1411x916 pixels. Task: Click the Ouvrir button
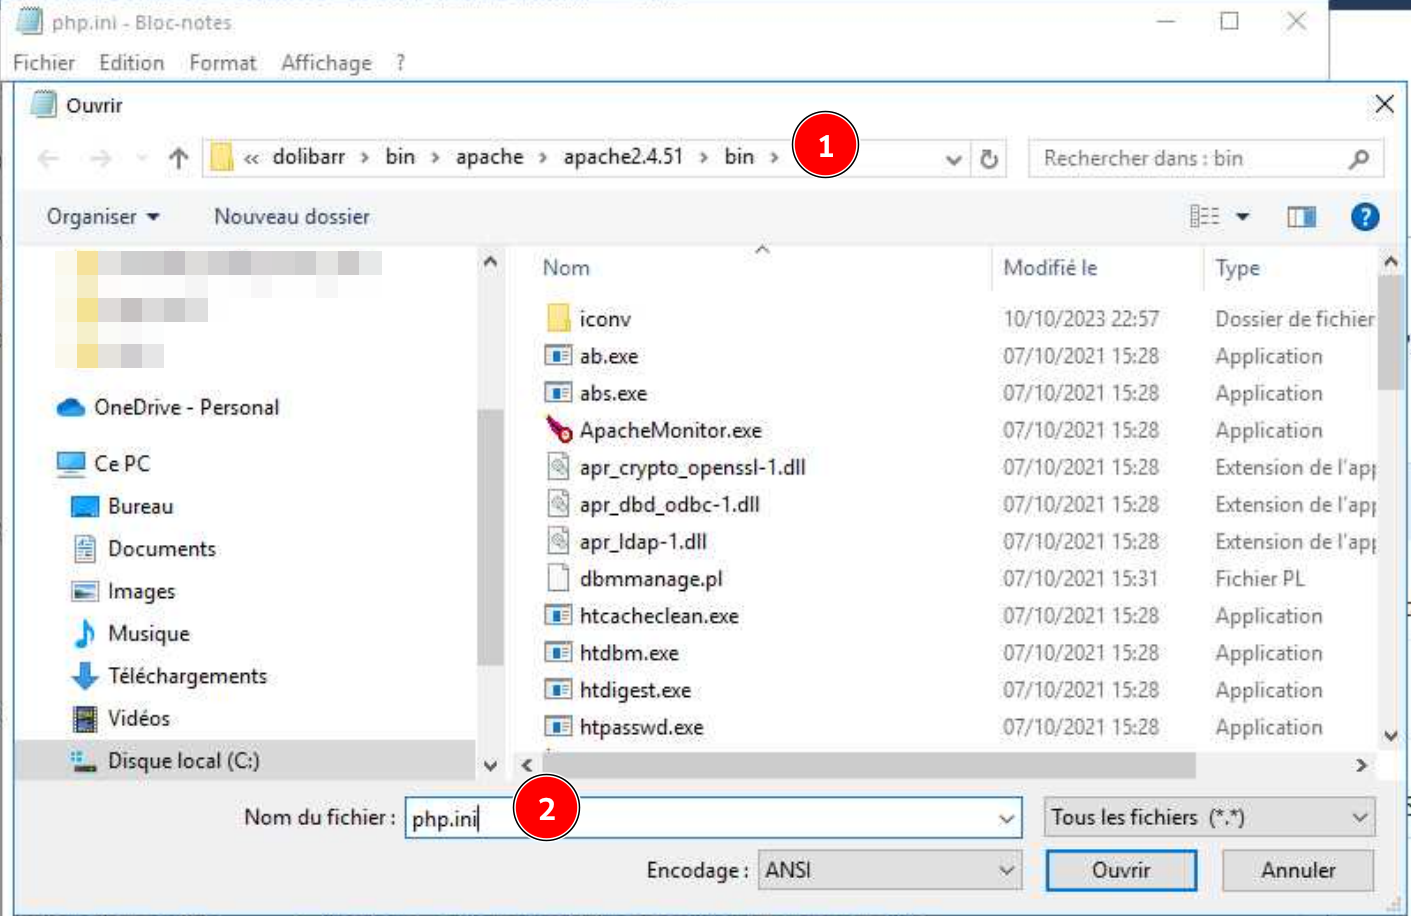pos(1120,870)
